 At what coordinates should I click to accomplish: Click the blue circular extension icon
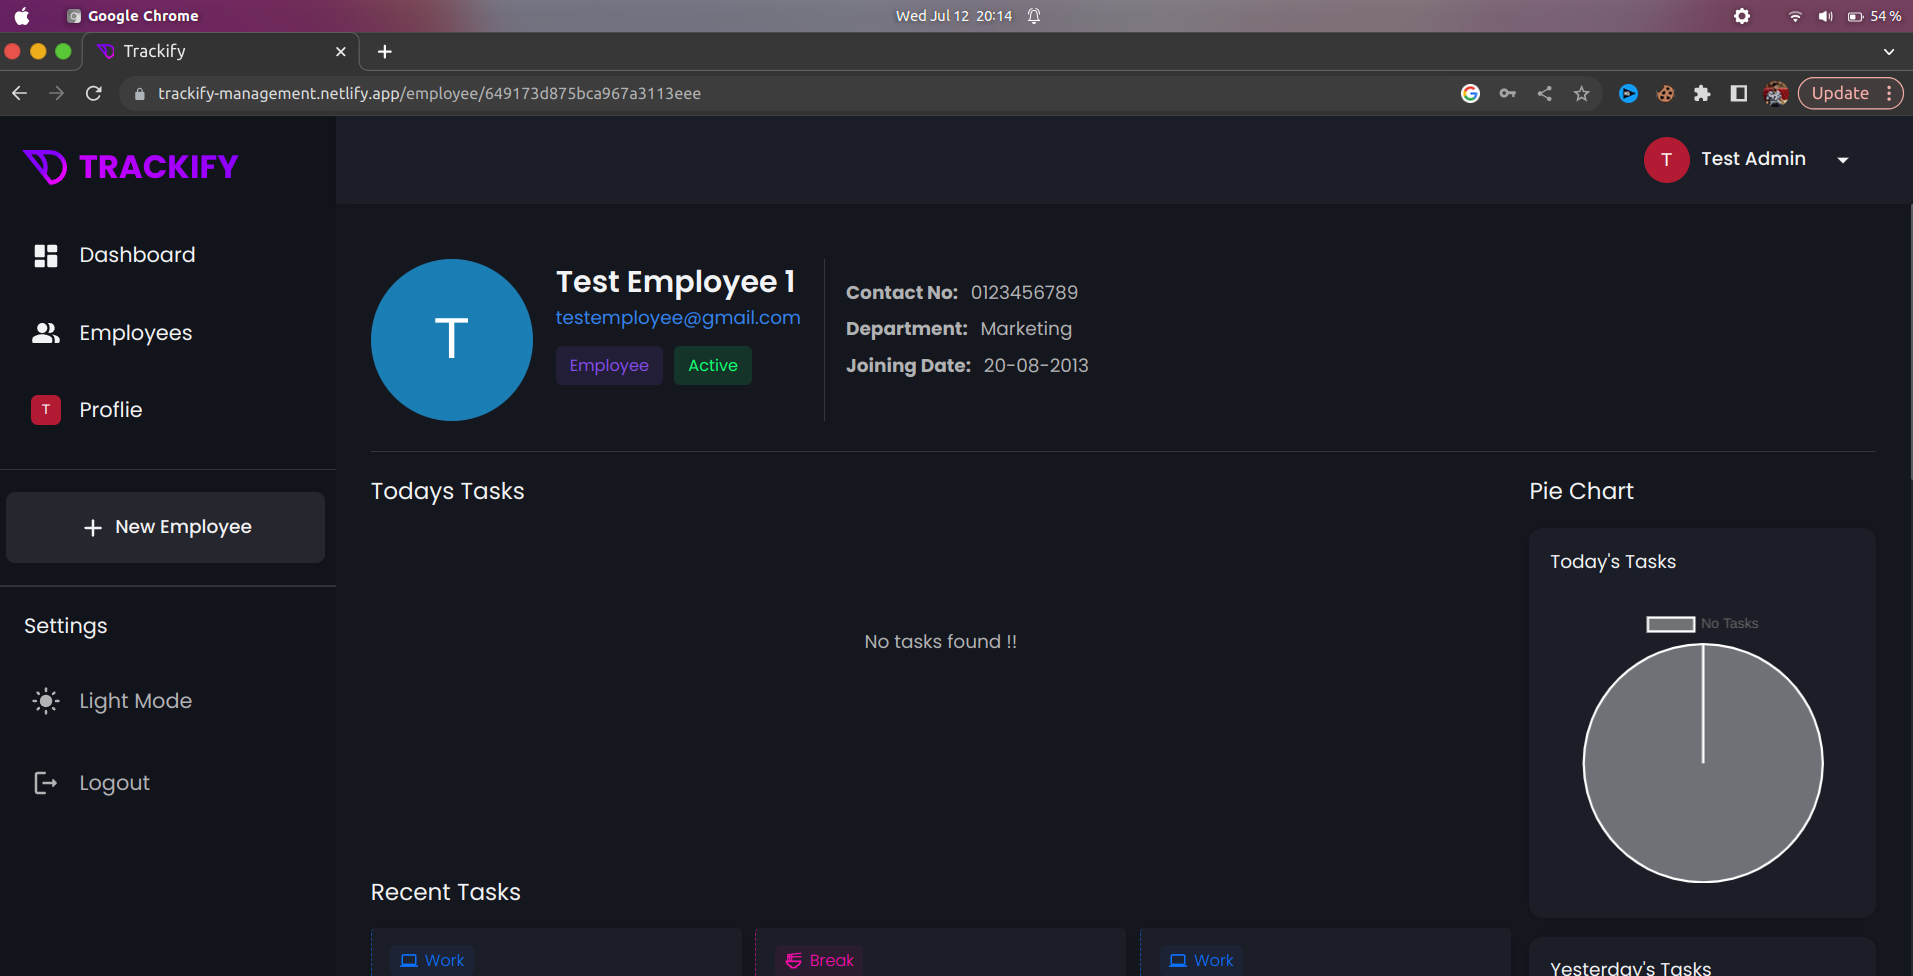click(1628, 93)
